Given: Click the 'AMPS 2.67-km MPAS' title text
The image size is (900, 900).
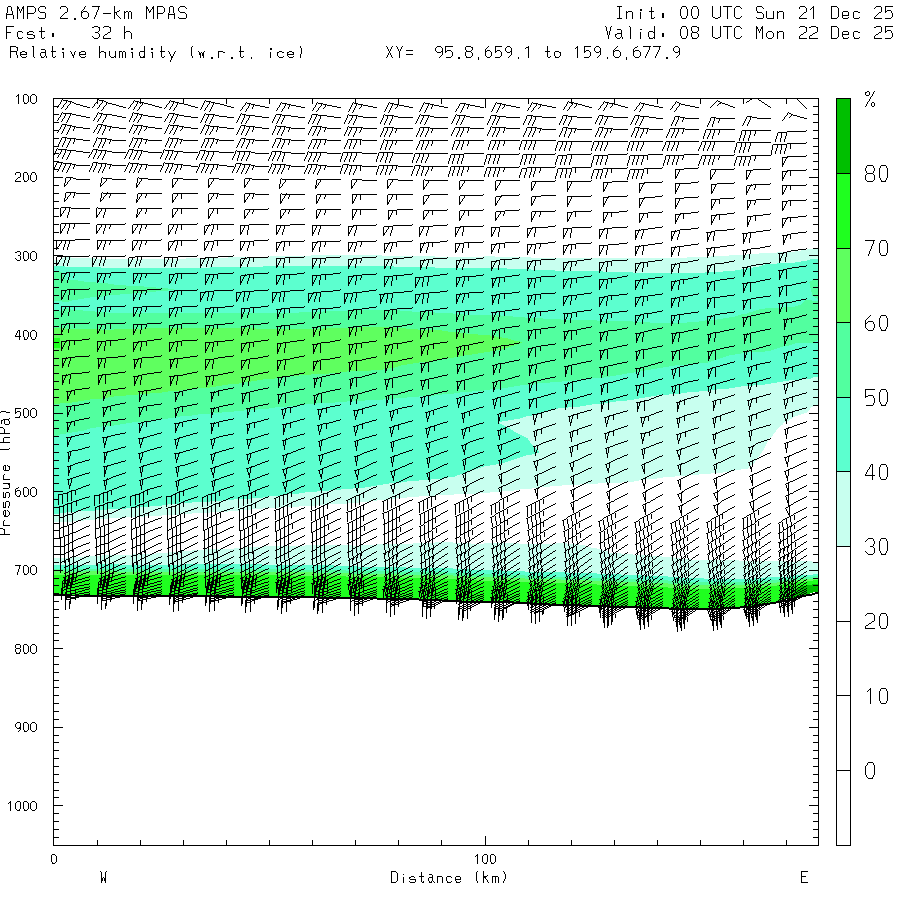Looking at the screenshot, I should point(96,13).
